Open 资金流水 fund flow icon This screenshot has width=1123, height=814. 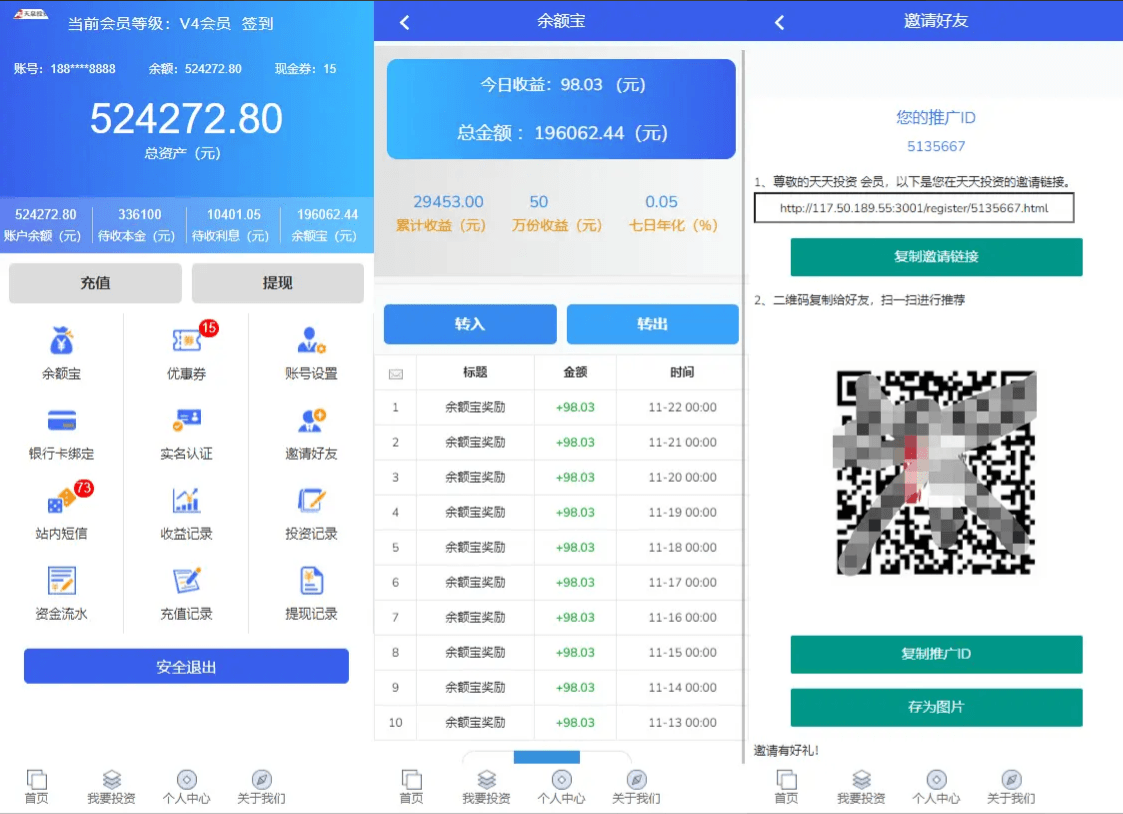click(x=62, y=581)
